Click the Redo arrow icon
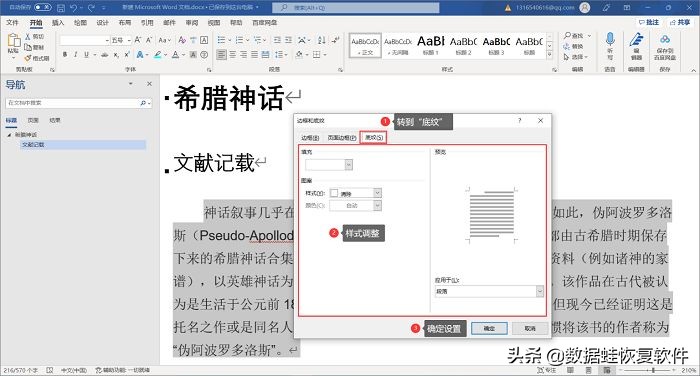Image resolution: width=700 pixels, height=376 pixels. click(x=91, y=8)
